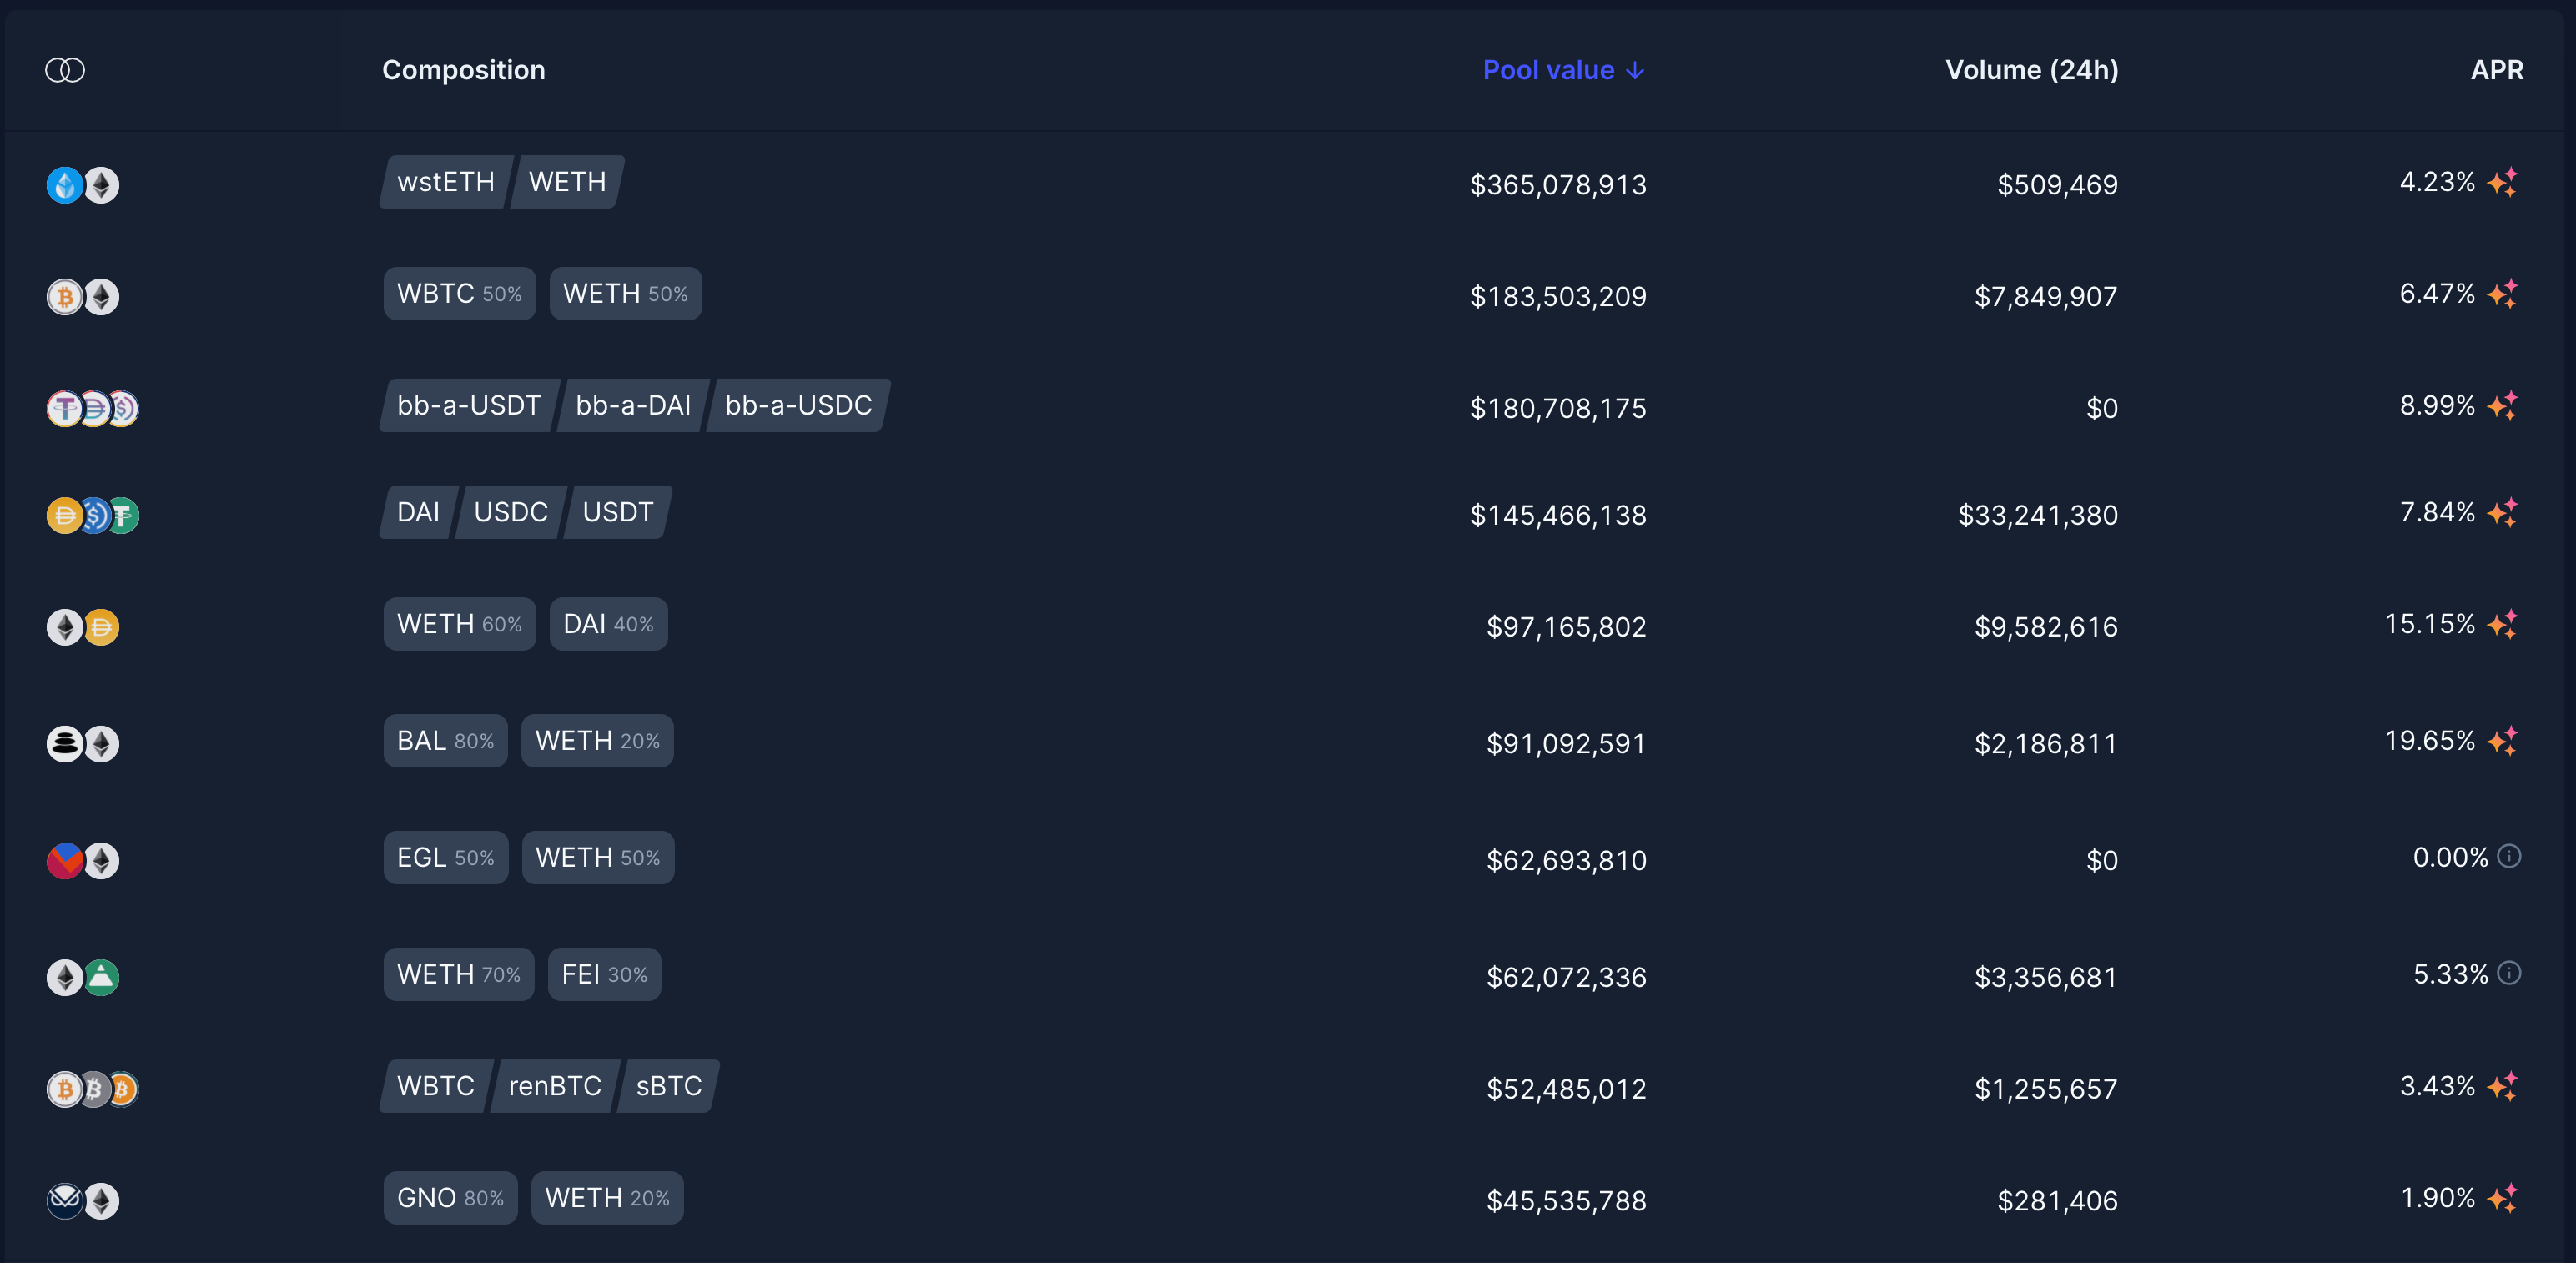Select the bb-a-USDT token pill
2576x1263 pixels.
pos(468,405)
